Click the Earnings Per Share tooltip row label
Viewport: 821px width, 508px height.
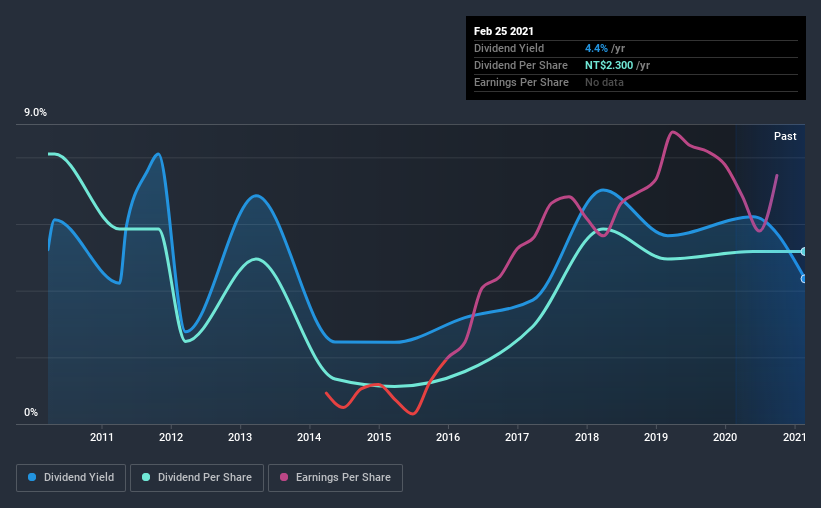click(521, 82)
